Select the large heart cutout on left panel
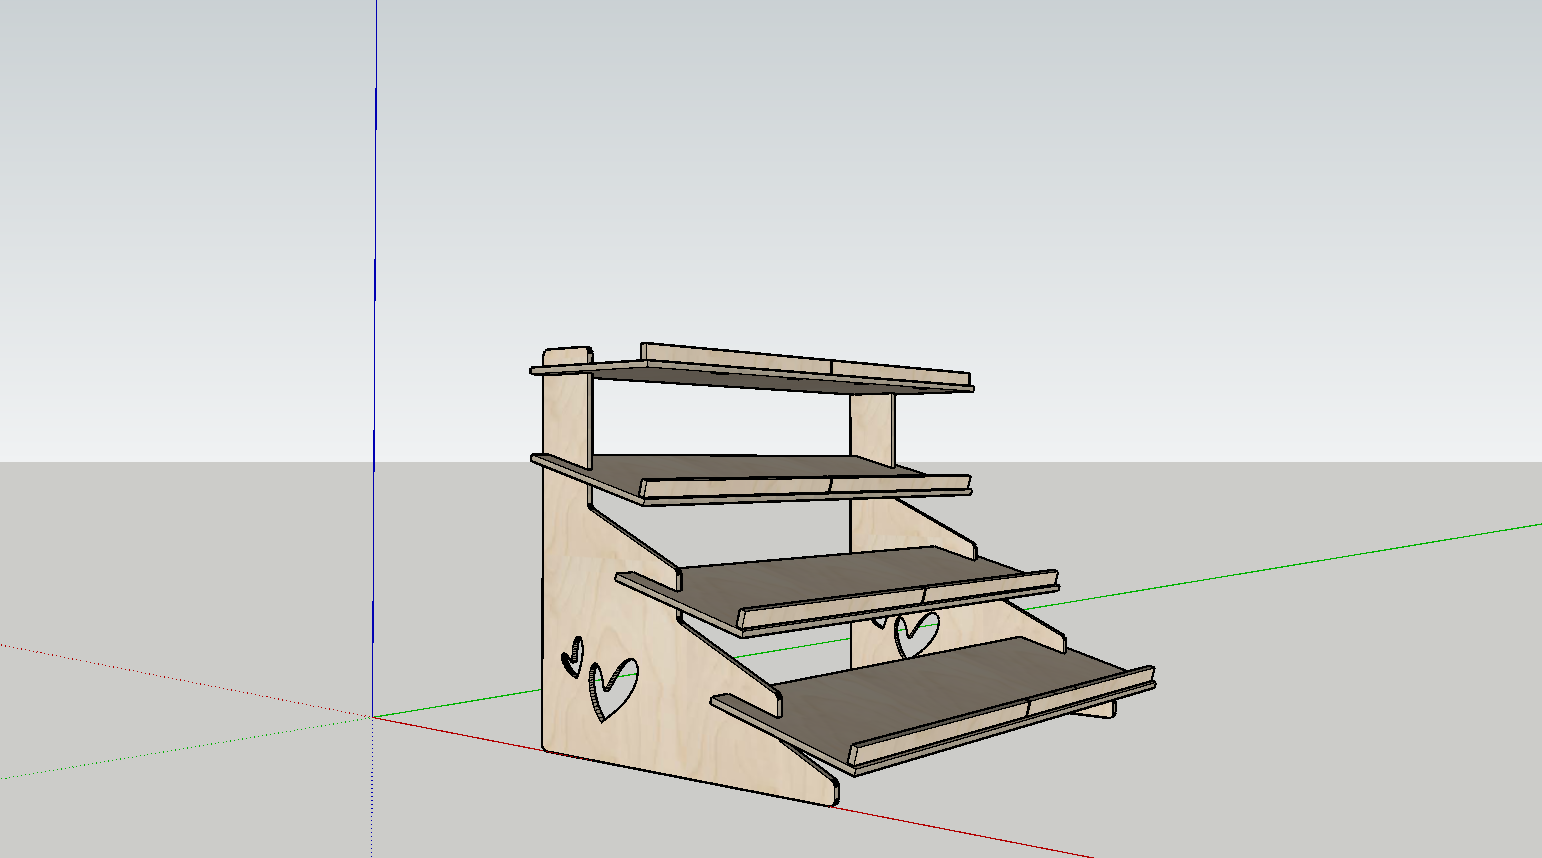The width and height of the screenshot is (1542, 858). coord(612,687)
